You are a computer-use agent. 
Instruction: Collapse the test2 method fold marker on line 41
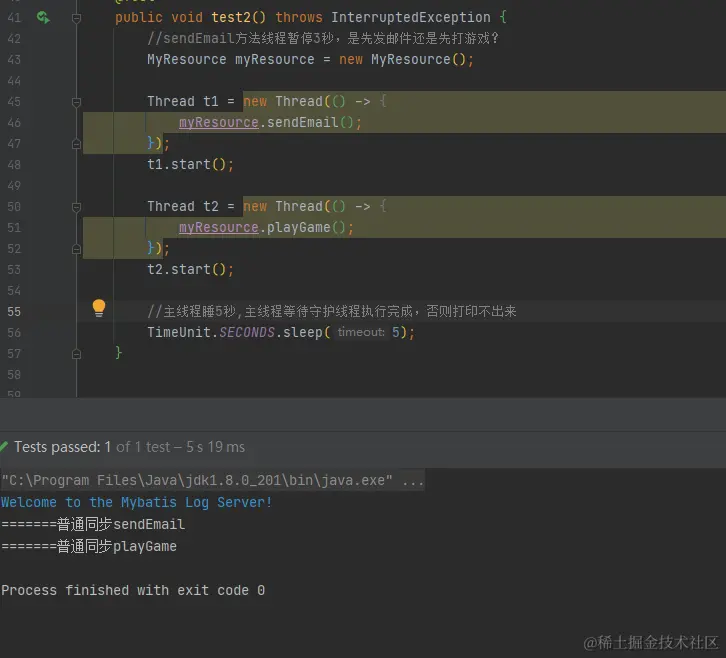pyautogui.click(x=77, y=18)
